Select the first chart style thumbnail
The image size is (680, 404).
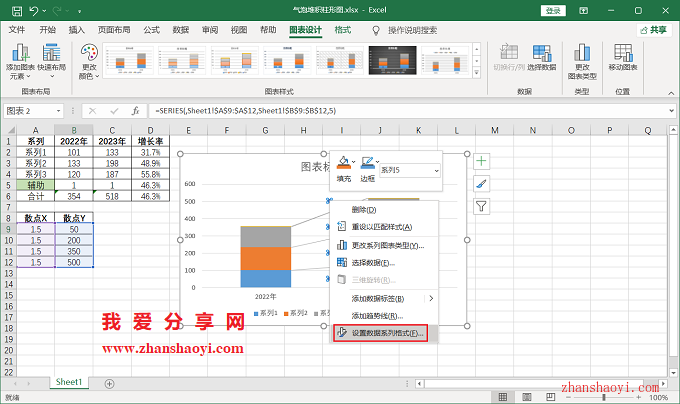[130, 60]
